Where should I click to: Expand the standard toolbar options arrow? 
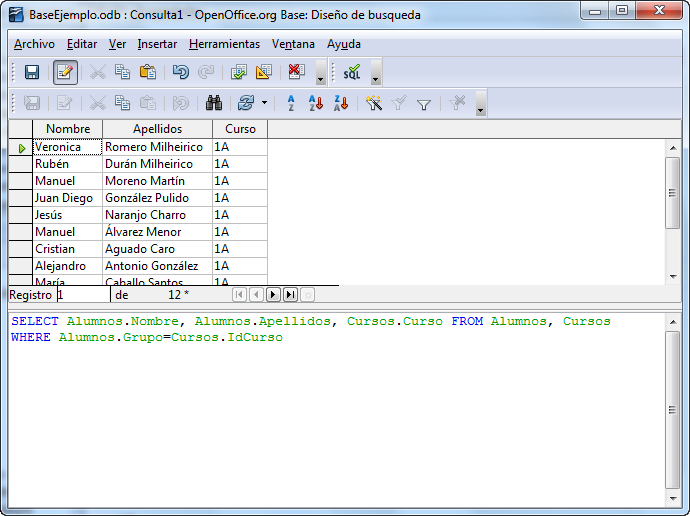tap(320, 72)
